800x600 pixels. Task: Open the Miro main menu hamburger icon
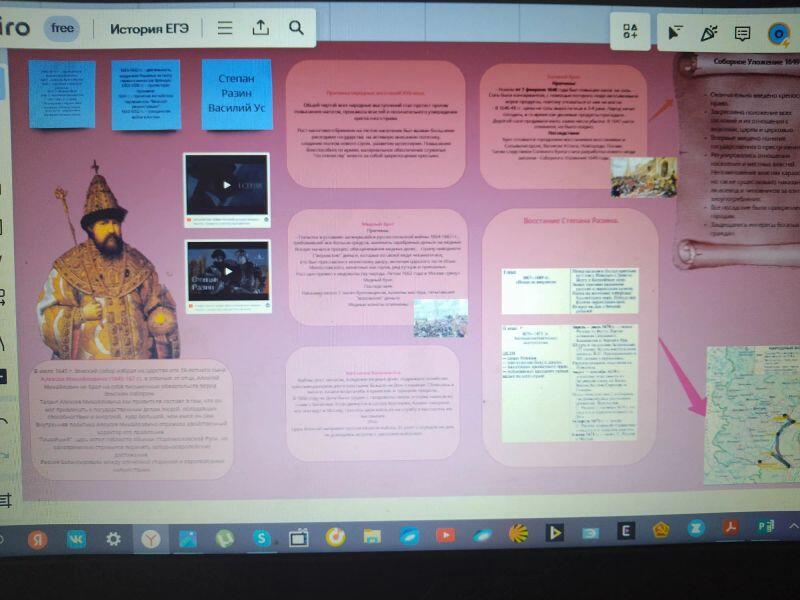pos(226,29)
